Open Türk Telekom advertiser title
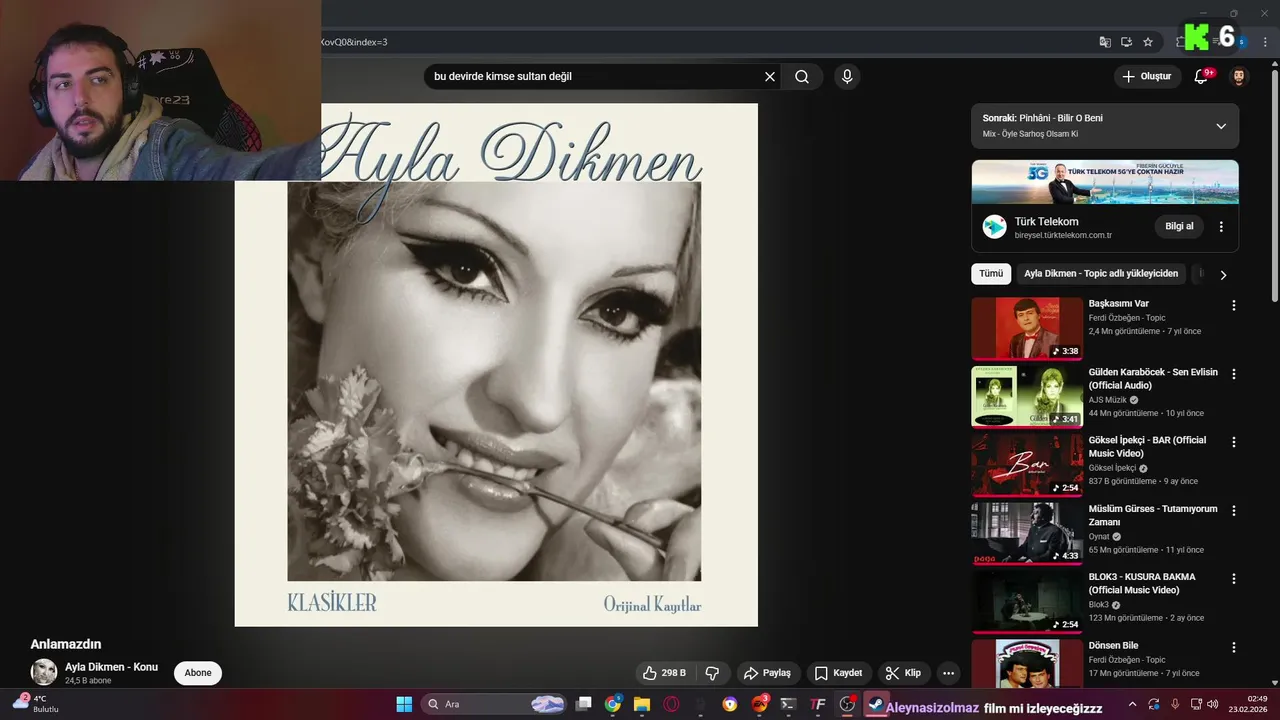This screenshot has width=1280, height=720. [1046, 222]
